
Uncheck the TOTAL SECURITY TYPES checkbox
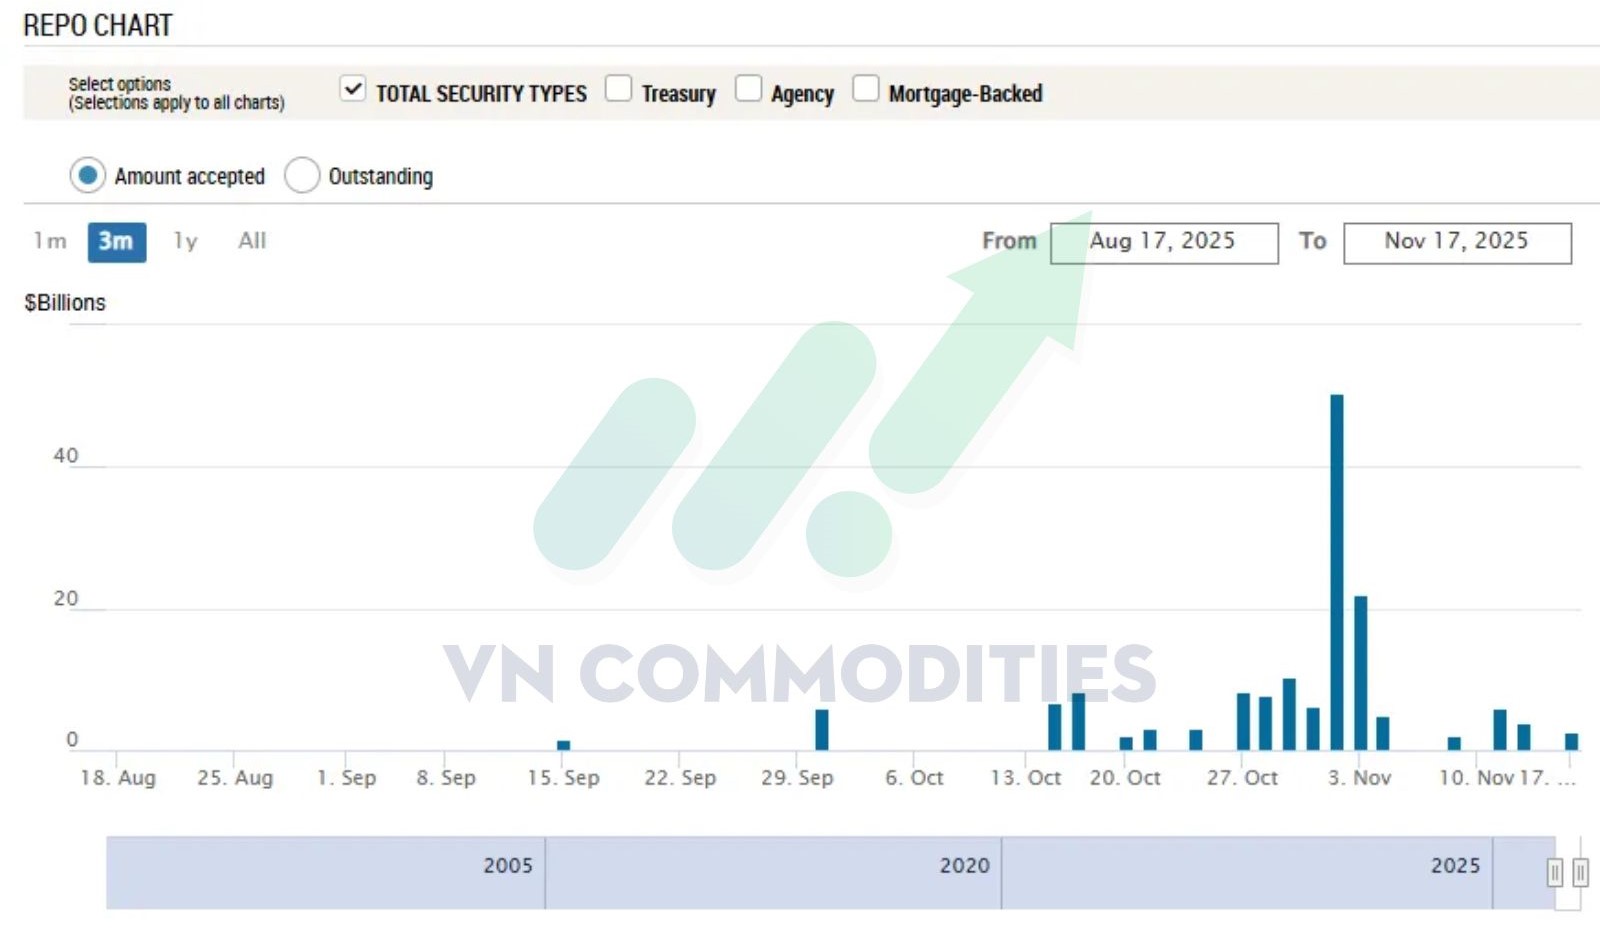coord(352,89)
